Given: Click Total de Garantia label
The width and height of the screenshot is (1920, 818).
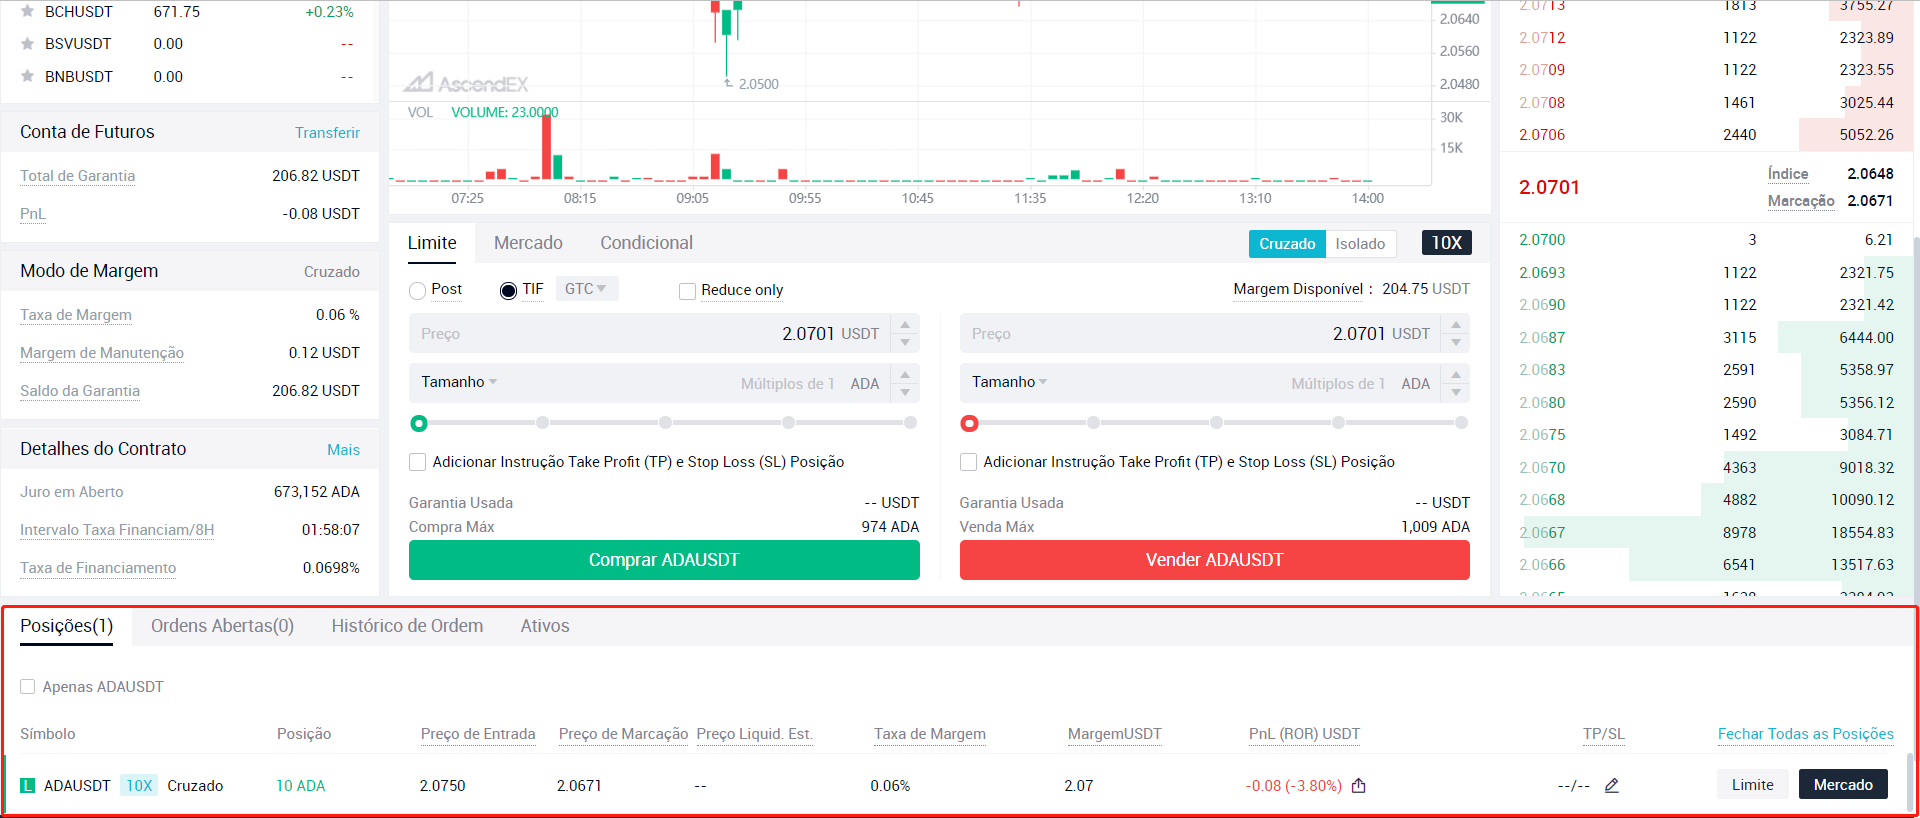Looking at the screenshot, I should coord(77,176).
